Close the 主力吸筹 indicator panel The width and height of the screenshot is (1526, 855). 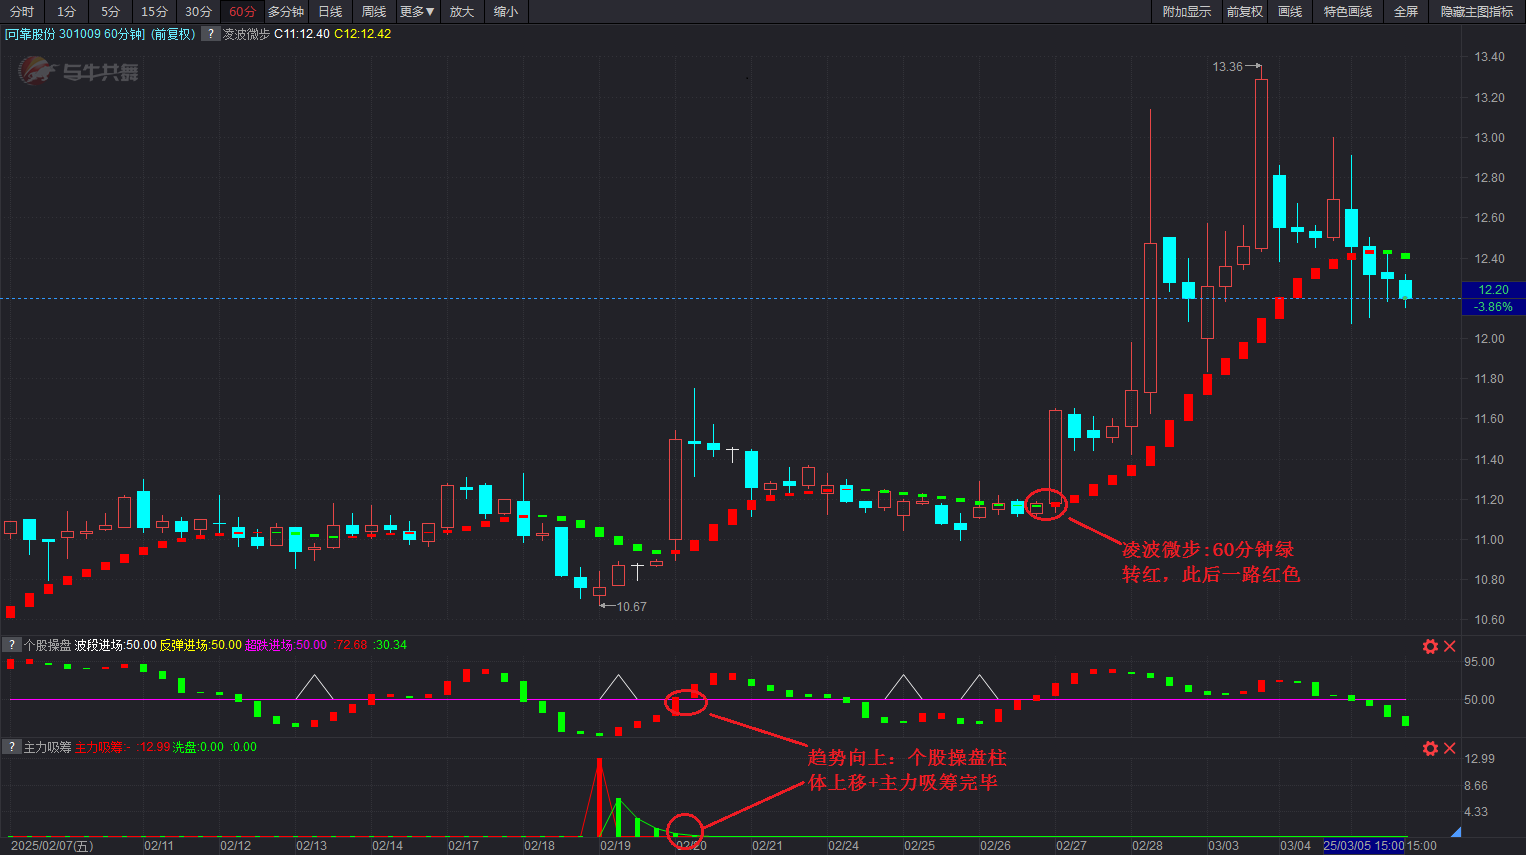pyautogui.click(x=1450, y=749)
